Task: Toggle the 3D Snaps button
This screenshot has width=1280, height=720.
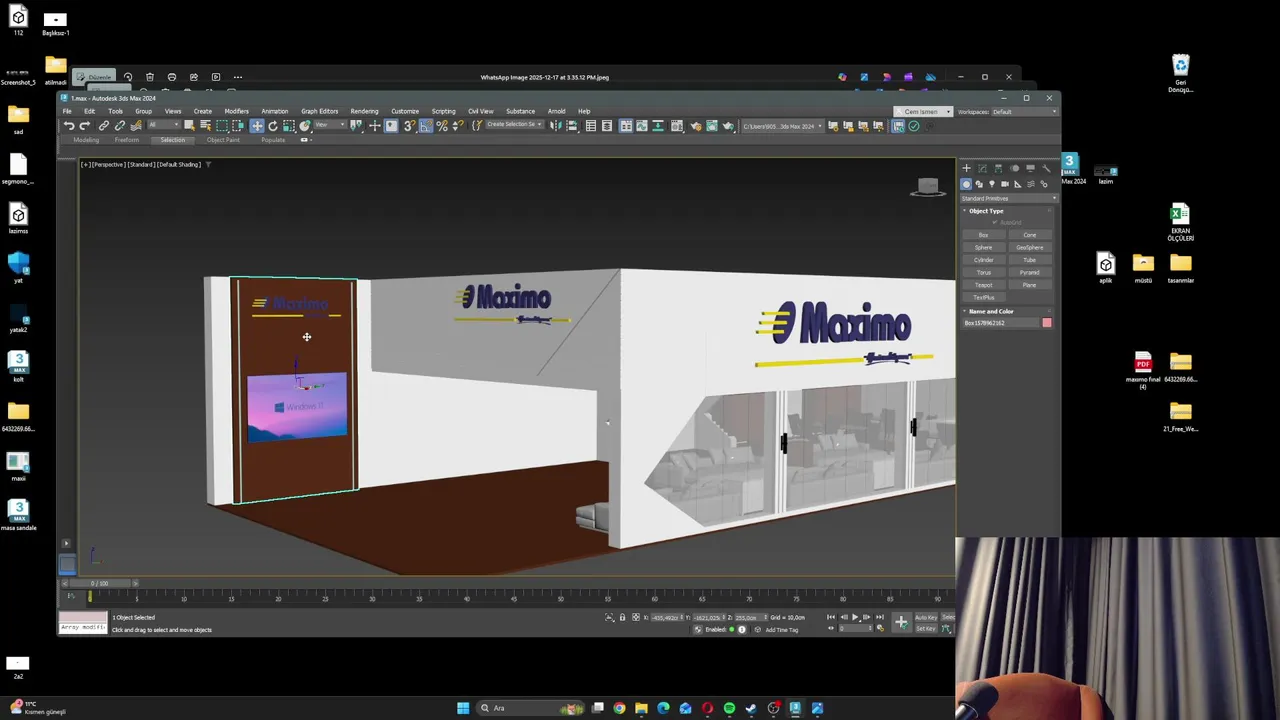Action: tap(410, 125)
